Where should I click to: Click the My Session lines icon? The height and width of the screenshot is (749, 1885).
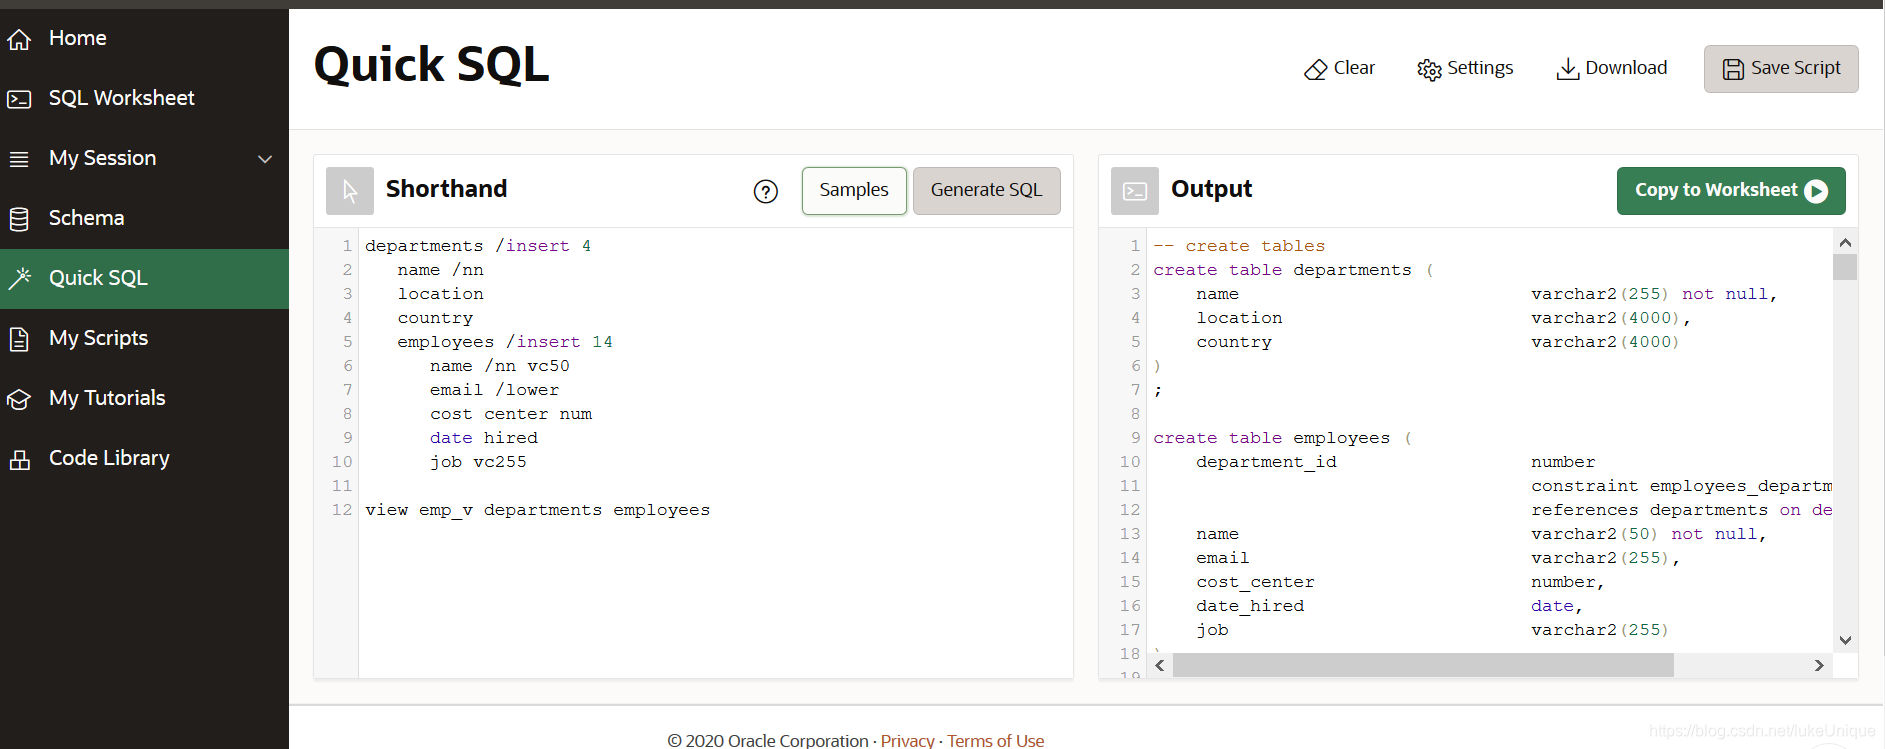pyautogui.click(x=19, y=159)
